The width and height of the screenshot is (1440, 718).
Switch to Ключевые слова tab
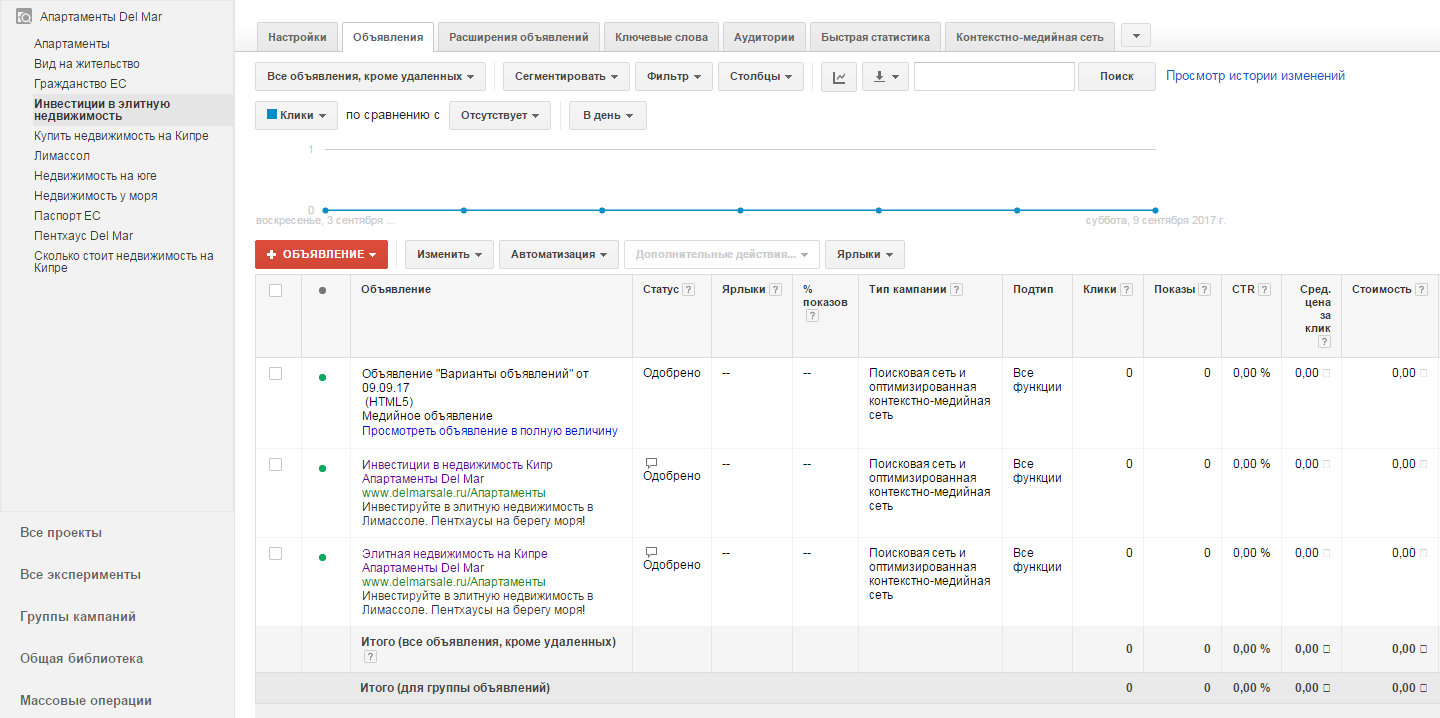661,37
